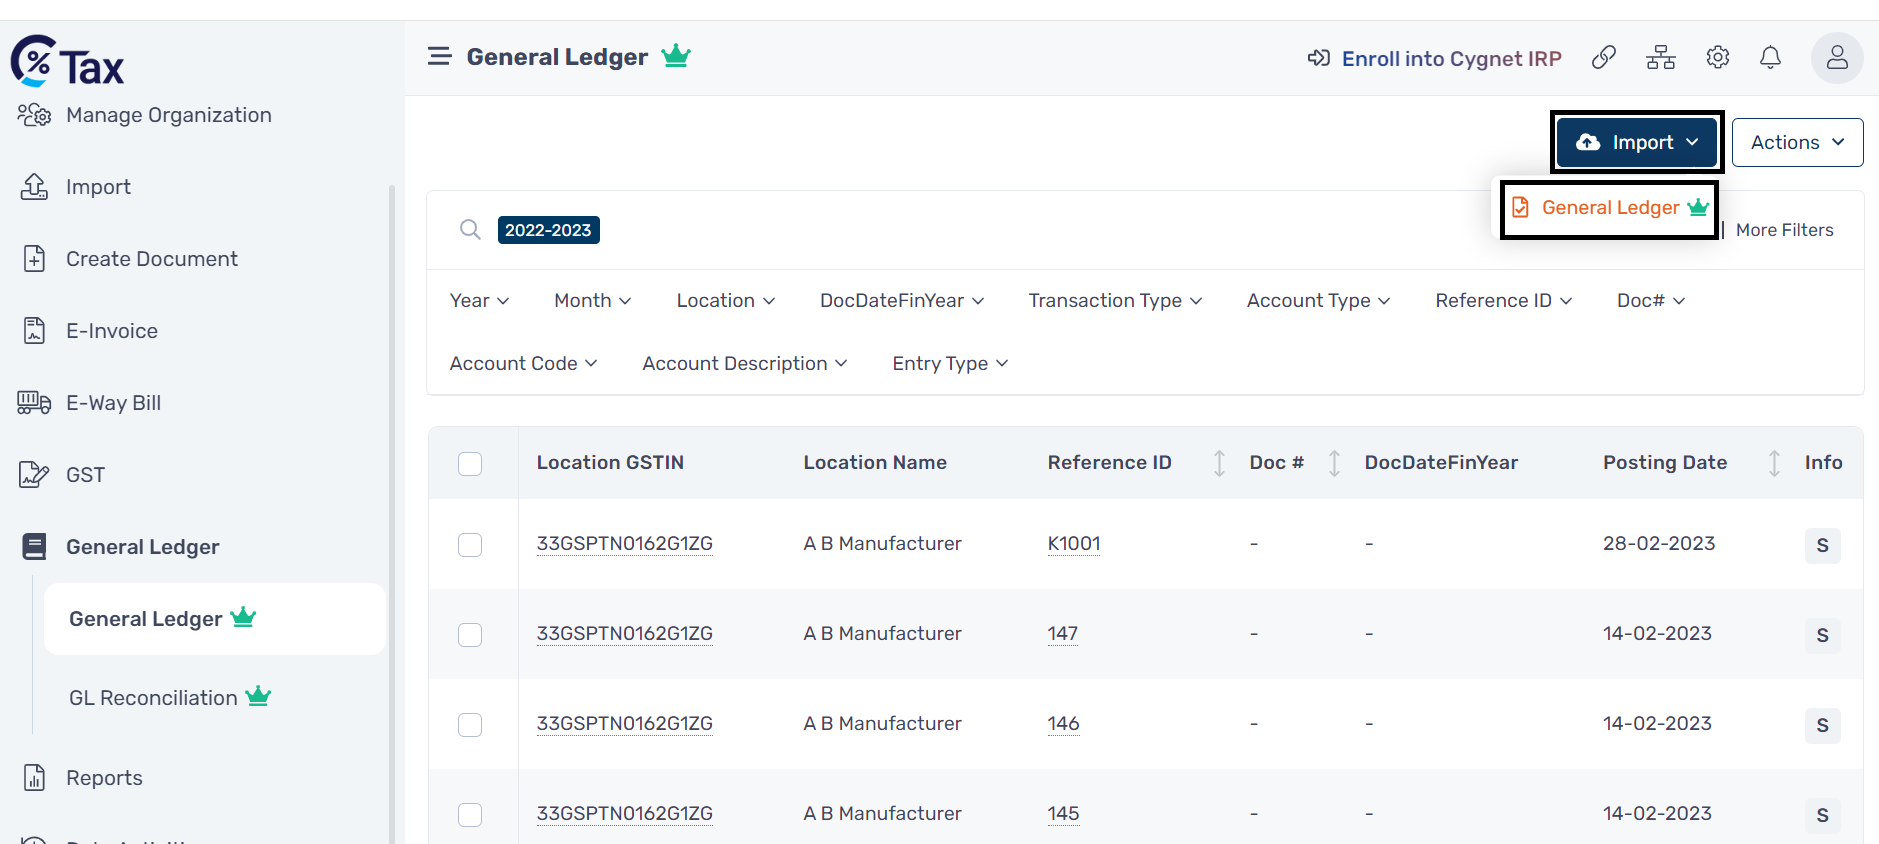The width and height of the screenshot is (1879, 844).
Task: Open the user profile avatar
Action: click(1837, 58)
